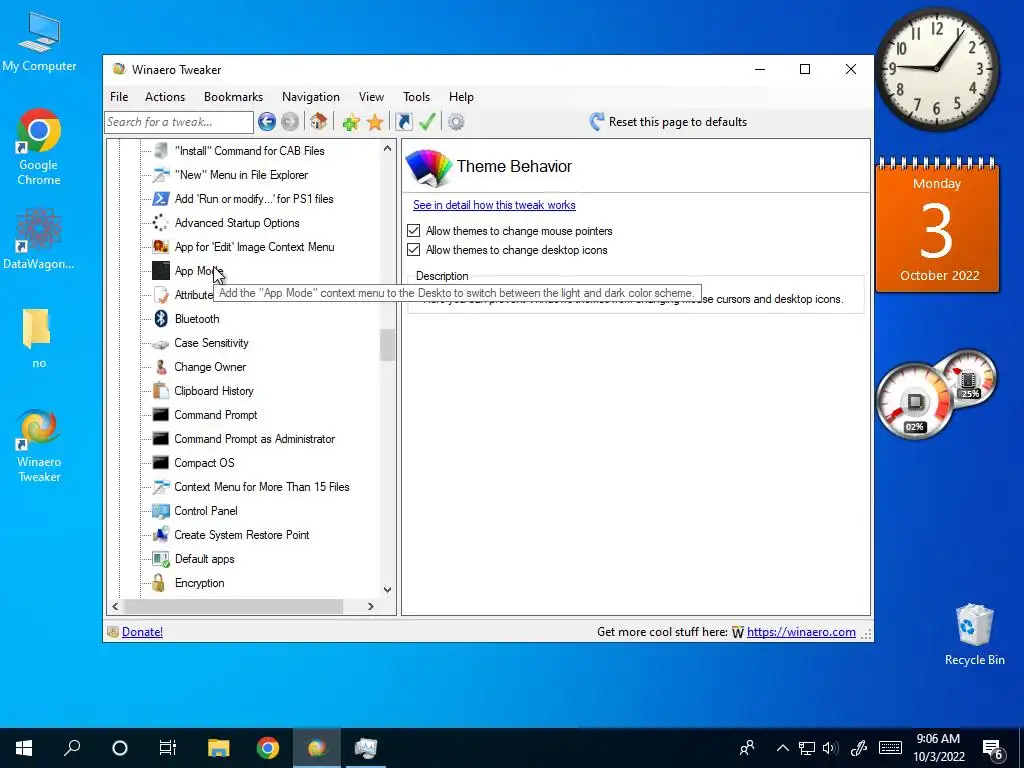Select the Command Prompt item icon
The height and width of the screenshot is (768, 1024).
pyautogui.click(x=161, y=415)
